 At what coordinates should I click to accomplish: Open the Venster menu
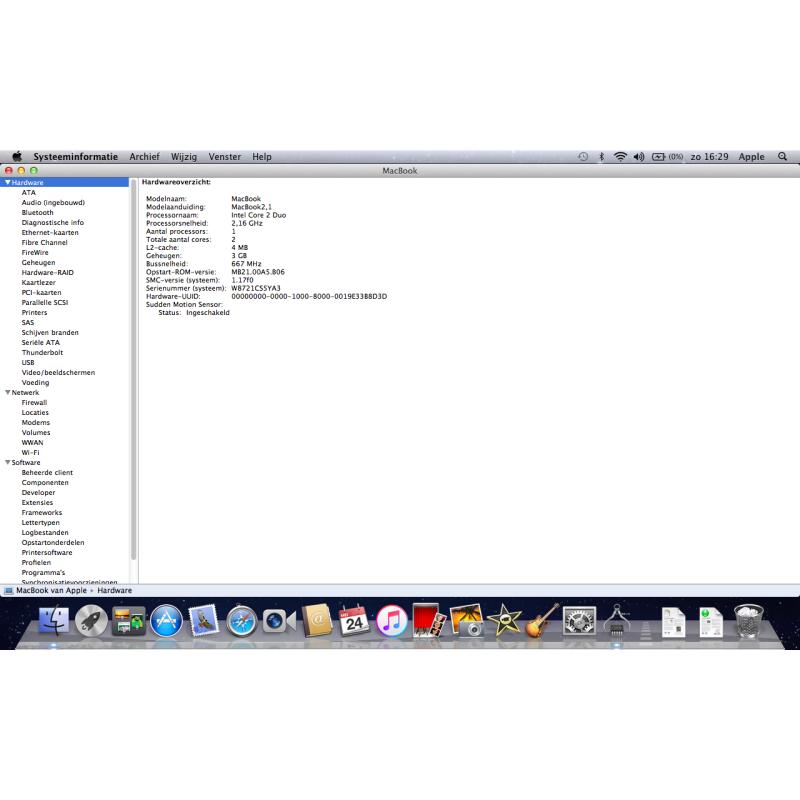click(x=224, y=157)
